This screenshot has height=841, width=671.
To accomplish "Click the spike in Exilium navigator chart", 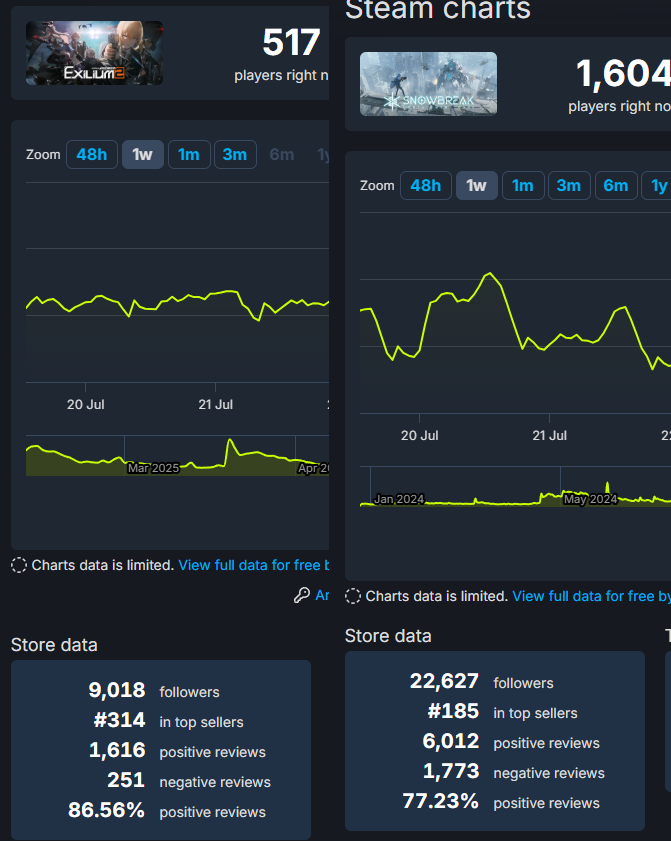I will click(x=230, y=440).
